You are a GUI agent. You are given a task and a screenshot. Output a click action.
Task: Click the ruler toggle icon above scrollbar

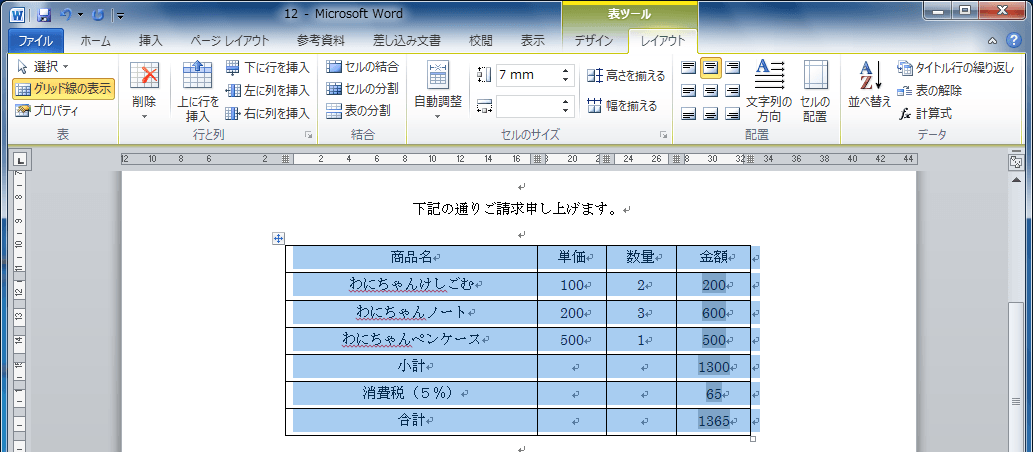pos(1015,160)
